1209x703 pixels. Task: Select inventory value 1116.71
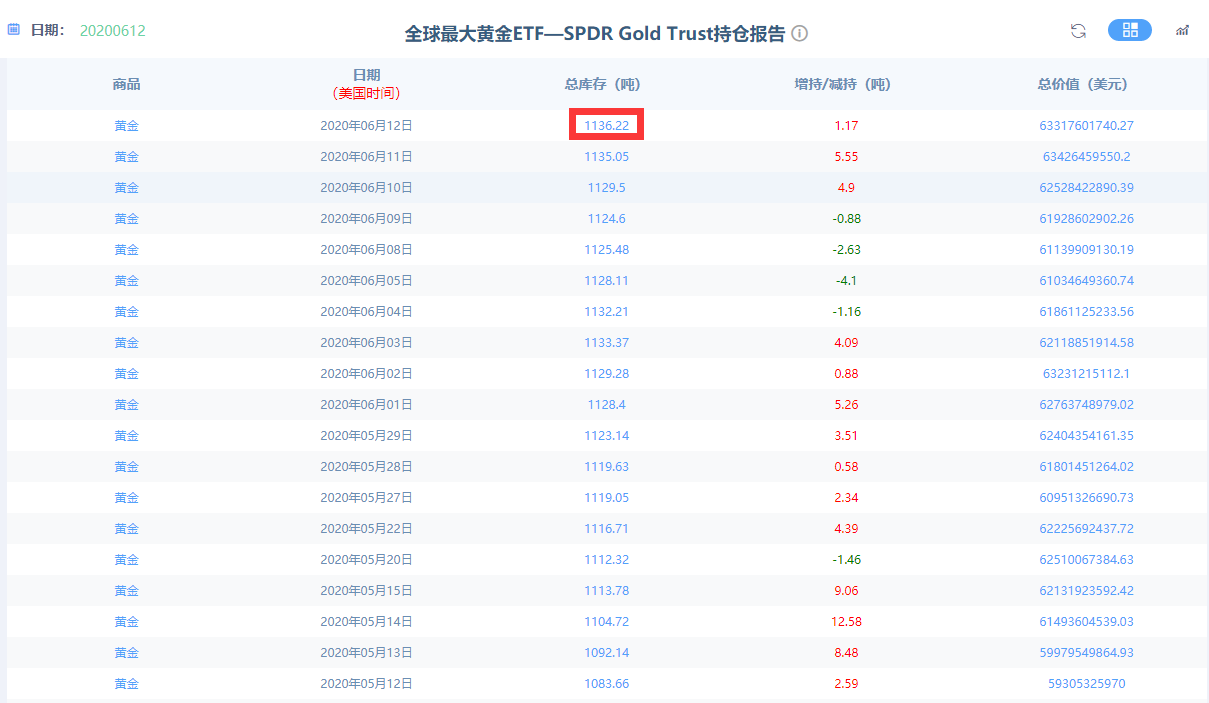coord(607,529)
